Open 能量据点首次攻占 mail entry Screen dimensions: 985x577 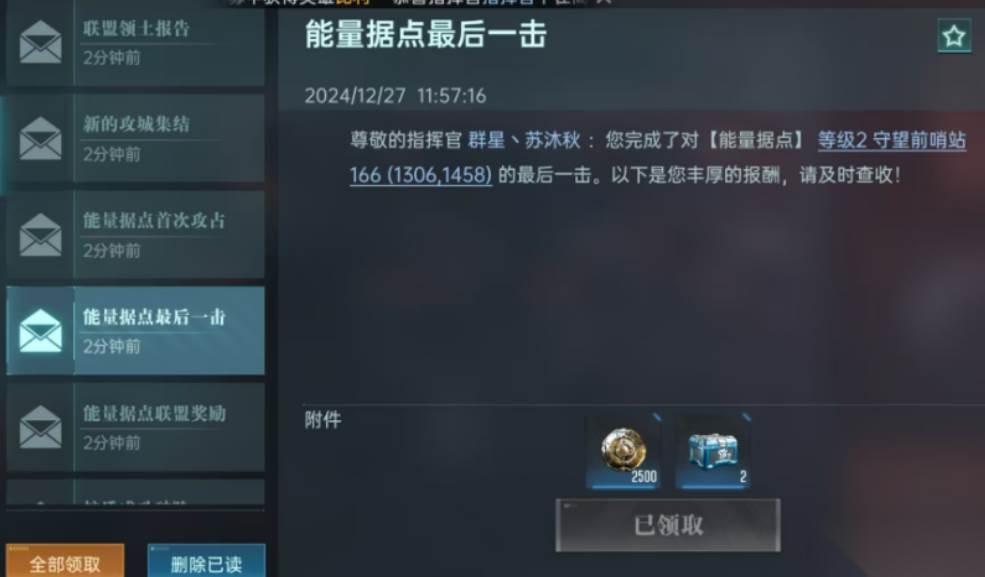click(x=135, y=235)
